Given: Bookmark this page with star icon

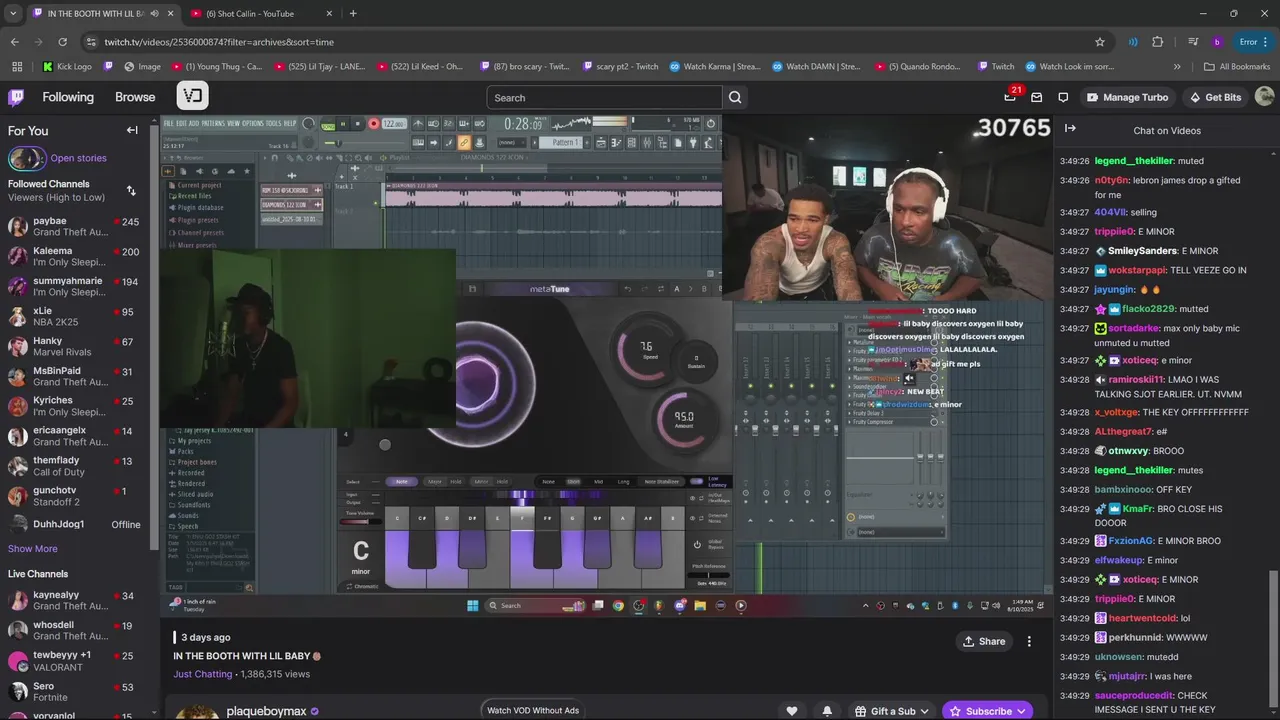Looking at the screenshot, I should [x=1100, y=42].
